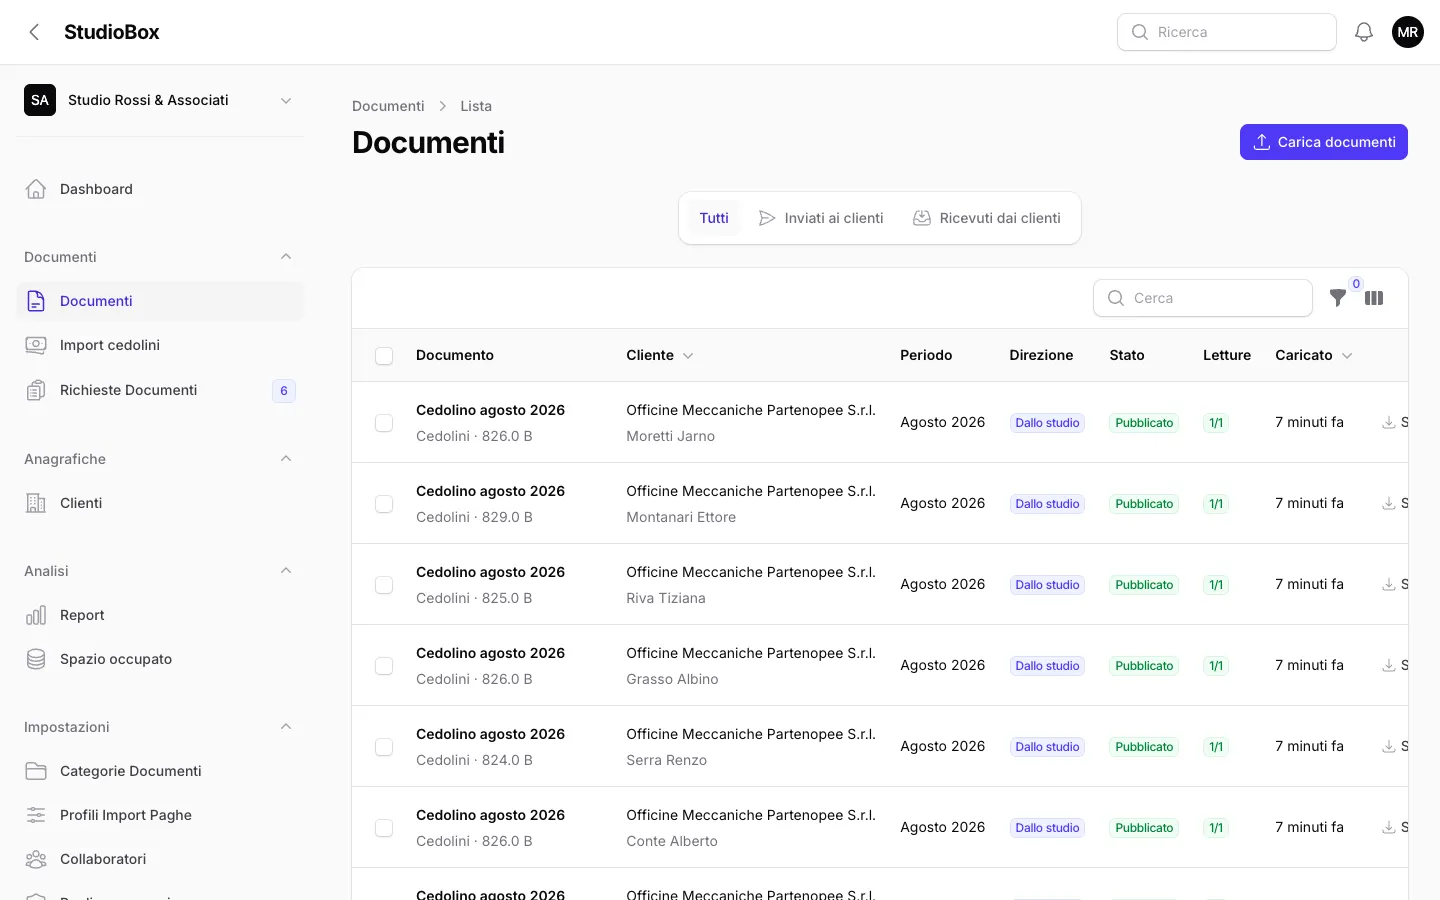
Task: Open the notifications bell
Action: (1364, 32)
